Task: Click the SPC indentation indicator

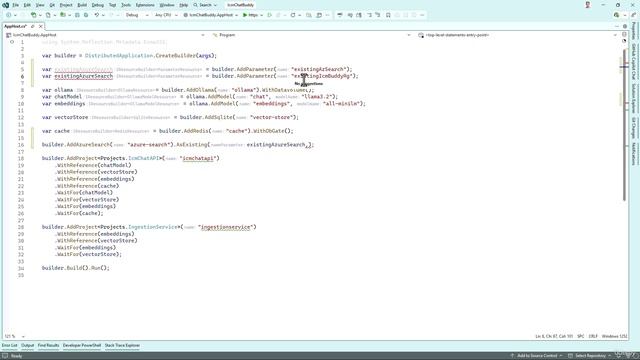Action: [x=580, y=336]
